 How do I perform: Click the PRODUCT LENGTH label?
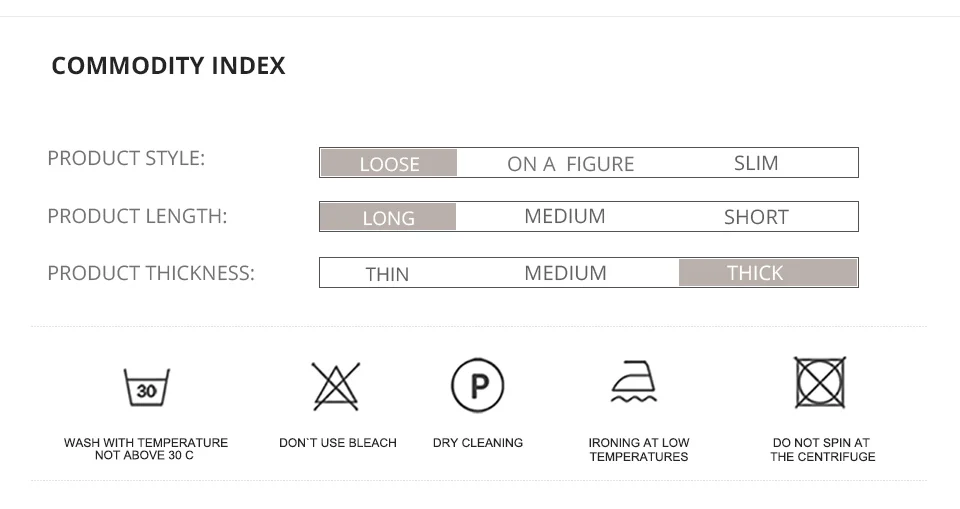pyautogui.click(x=137, y=216)
